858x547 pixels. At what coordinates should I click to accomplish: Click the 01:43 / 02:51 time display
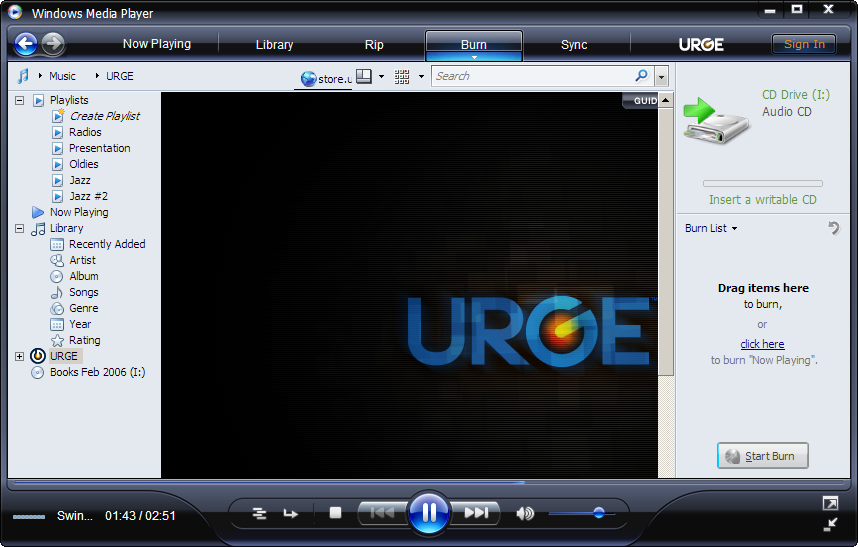(x=140, y=515)
